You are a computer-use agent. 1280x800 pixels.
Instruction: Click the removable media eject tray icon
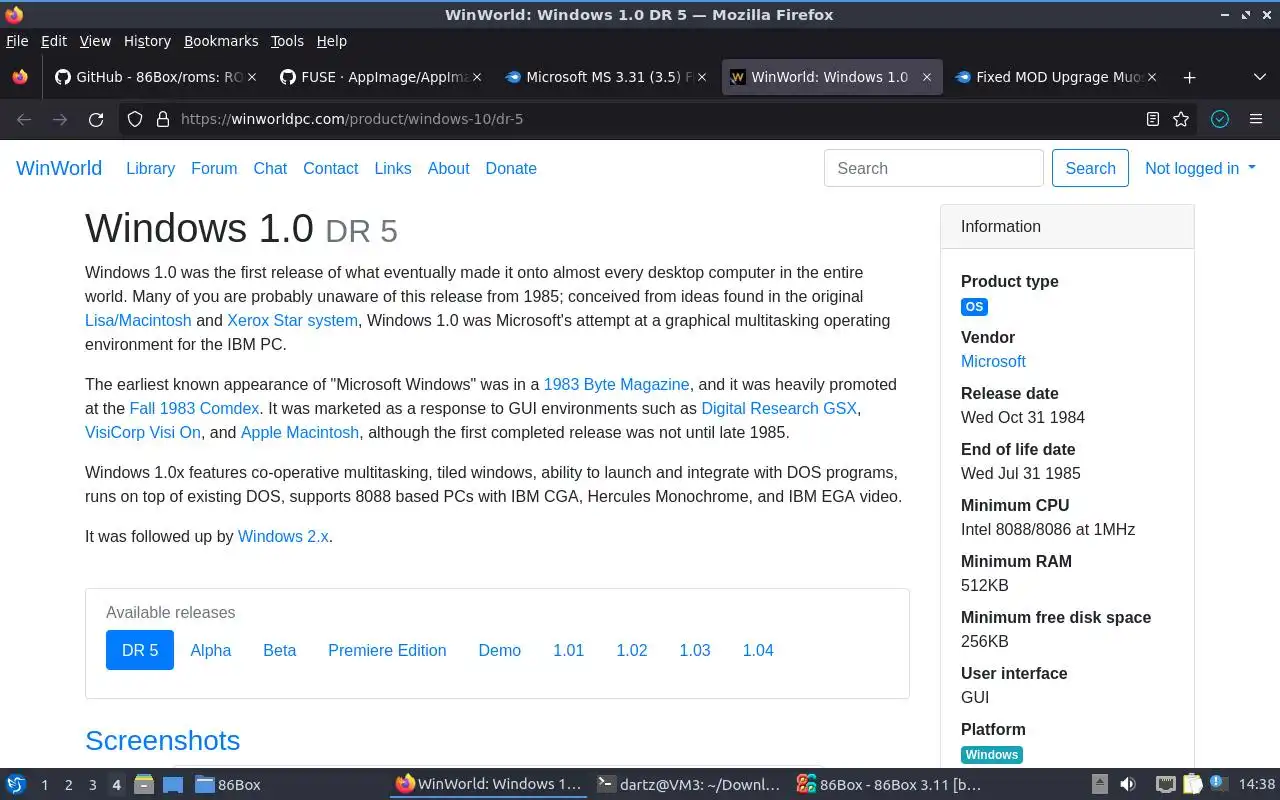(x=1099, y=784)
